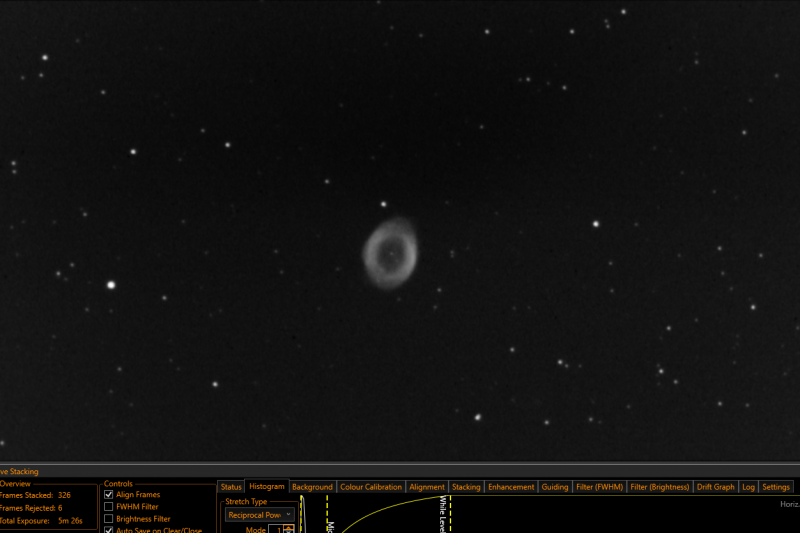Click the Frames Stacked: 326 readout
Image resolution: width=800 pixels, height=533 pixels.
[35, 495]
